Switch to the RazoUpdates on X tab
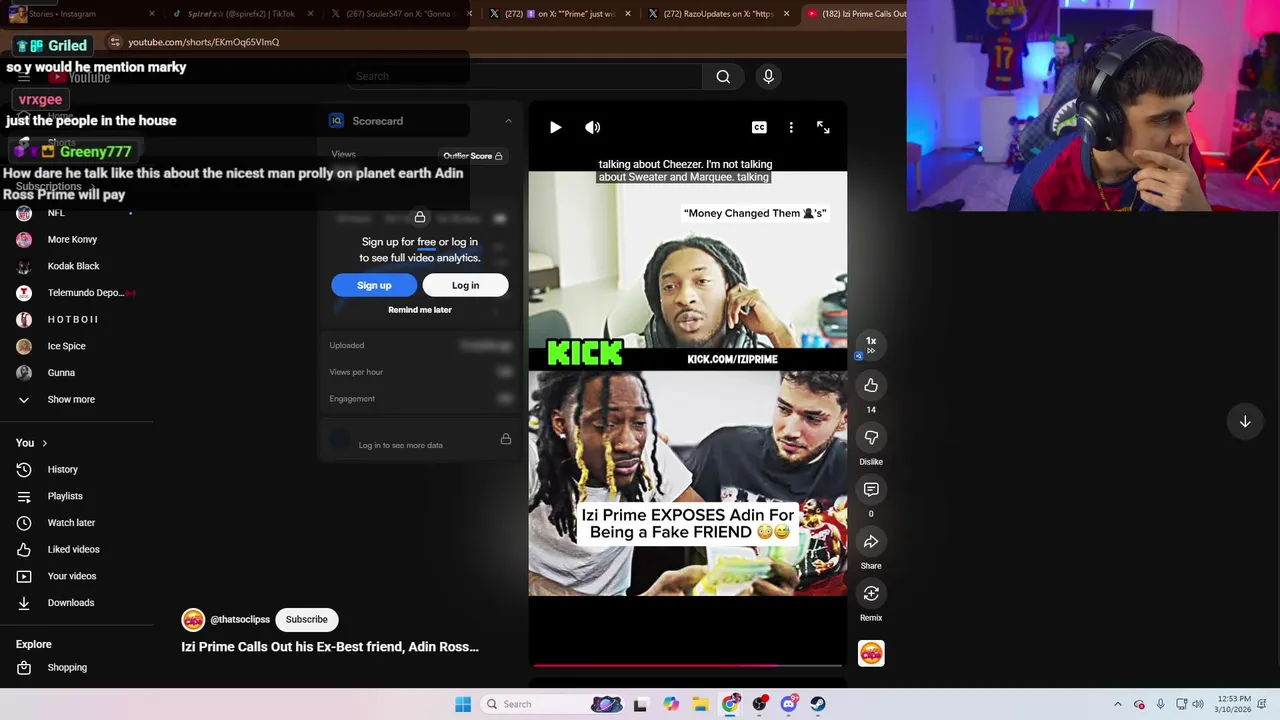Viewport: 1280px width, 720px height. pyautogui.click(x=715, y=14)
